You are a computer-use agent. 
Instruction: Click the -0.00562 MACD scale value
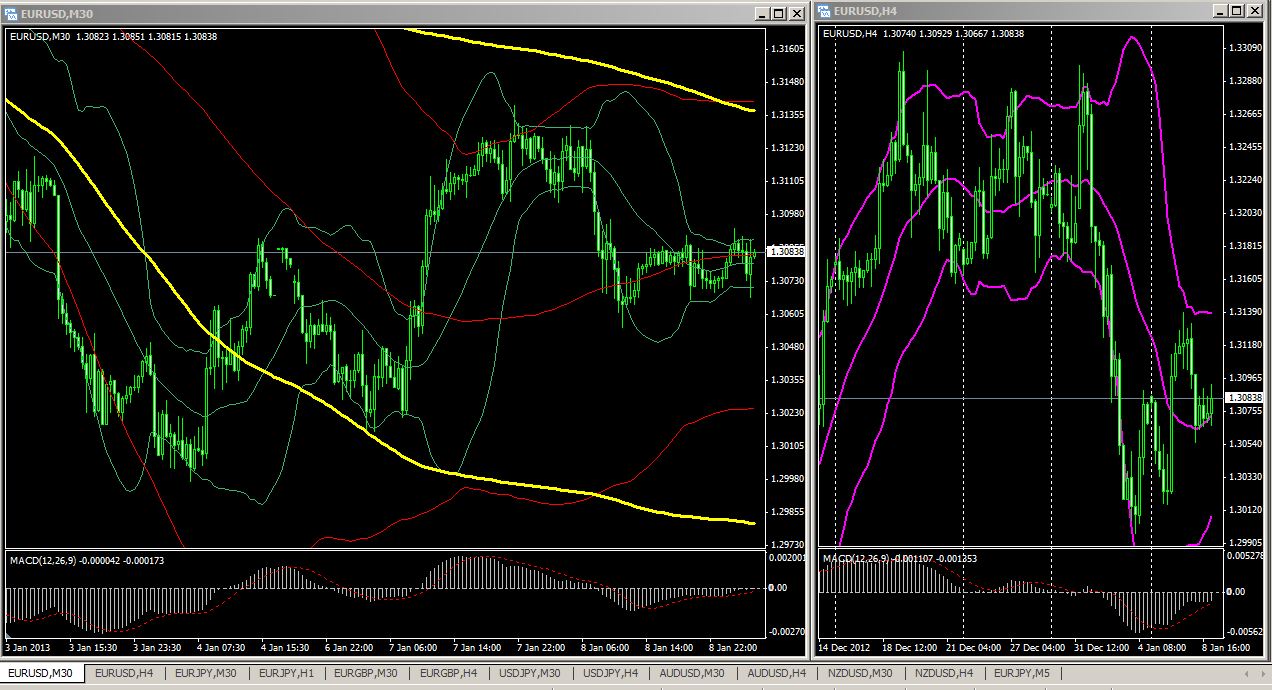1244,631
